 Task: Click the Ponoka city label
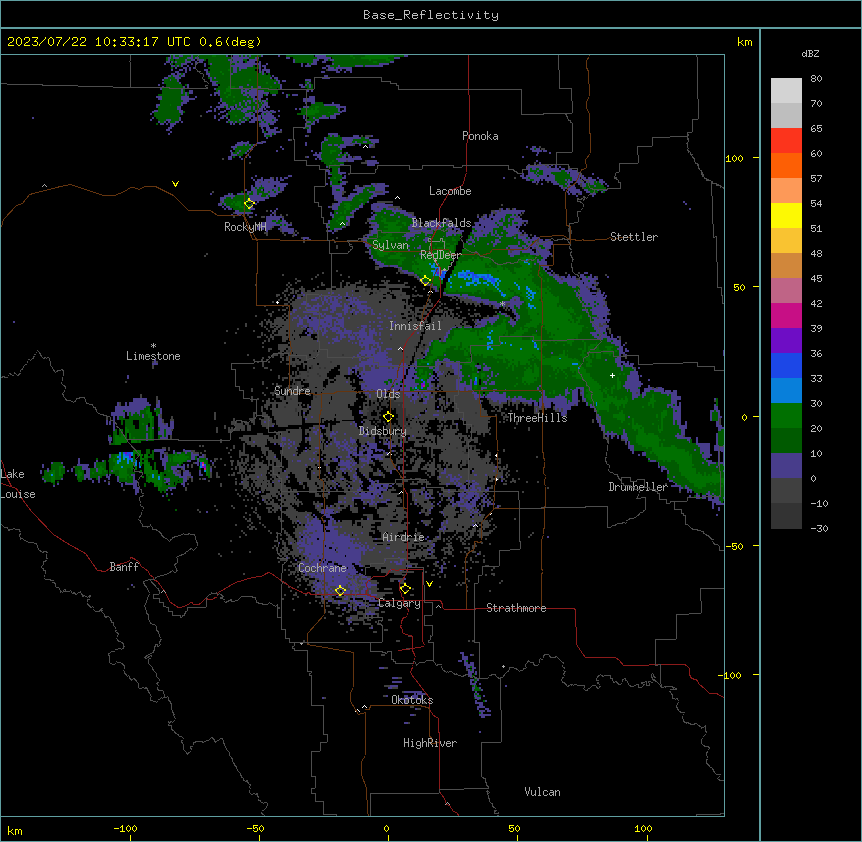(480, 136)
